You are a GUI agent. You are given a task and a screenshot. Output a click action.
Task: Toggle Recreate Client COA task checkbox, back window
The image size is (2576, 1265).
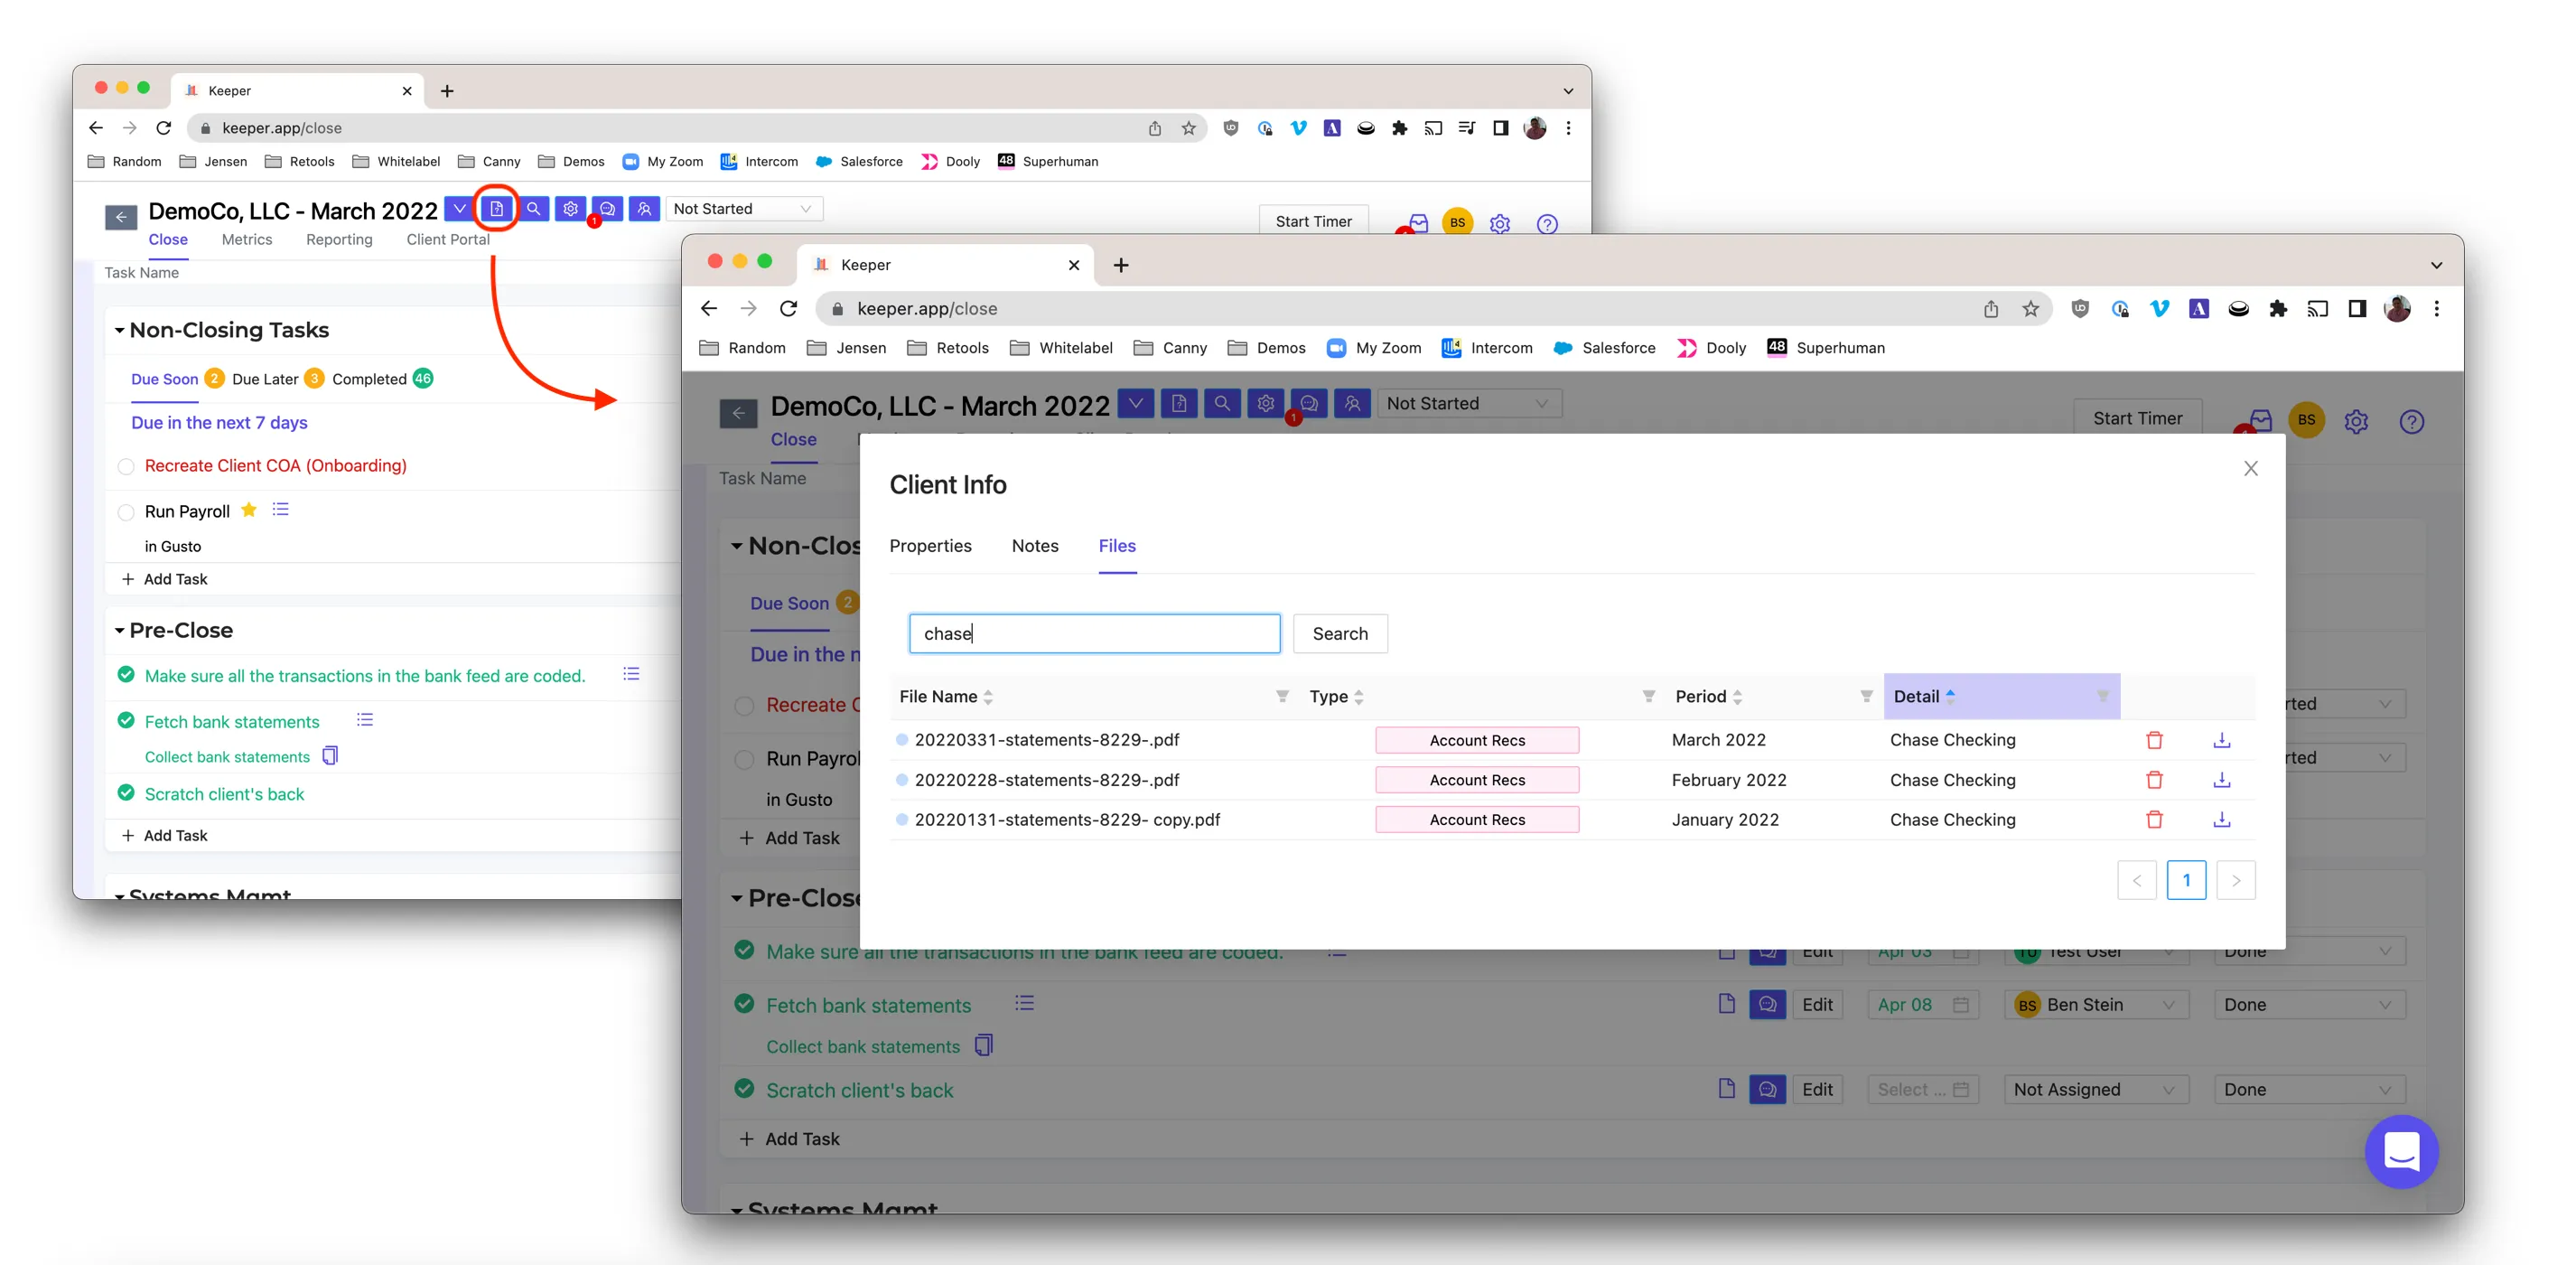pyautogui.click(x=126, y=466)
